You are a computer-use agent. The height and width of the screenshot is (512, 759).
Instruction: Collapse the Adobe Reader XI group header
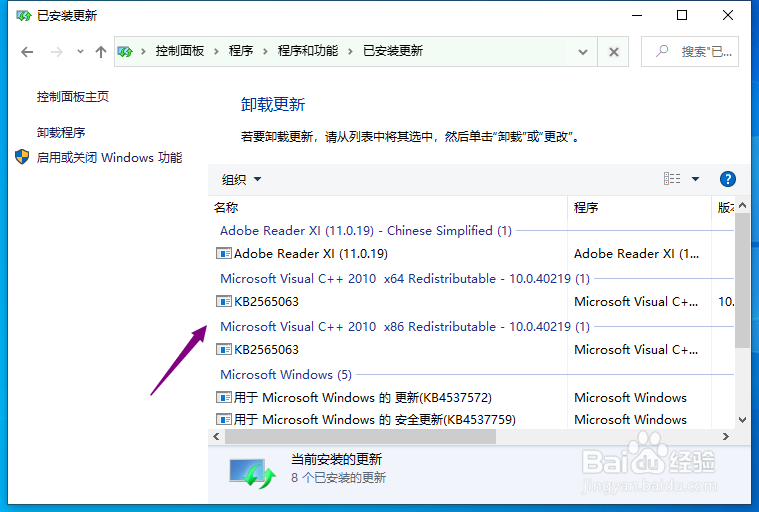366,230
